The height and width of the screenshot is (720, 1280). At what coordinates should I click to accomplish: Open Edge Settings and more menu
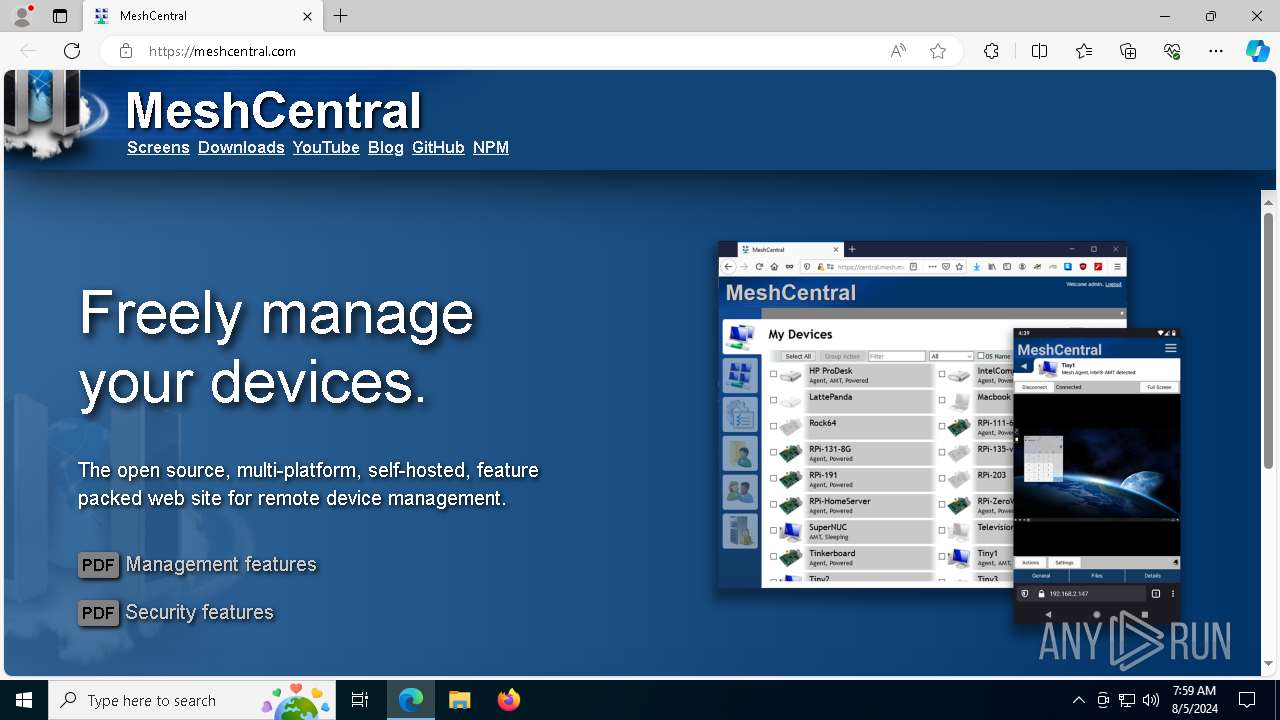1216,51
